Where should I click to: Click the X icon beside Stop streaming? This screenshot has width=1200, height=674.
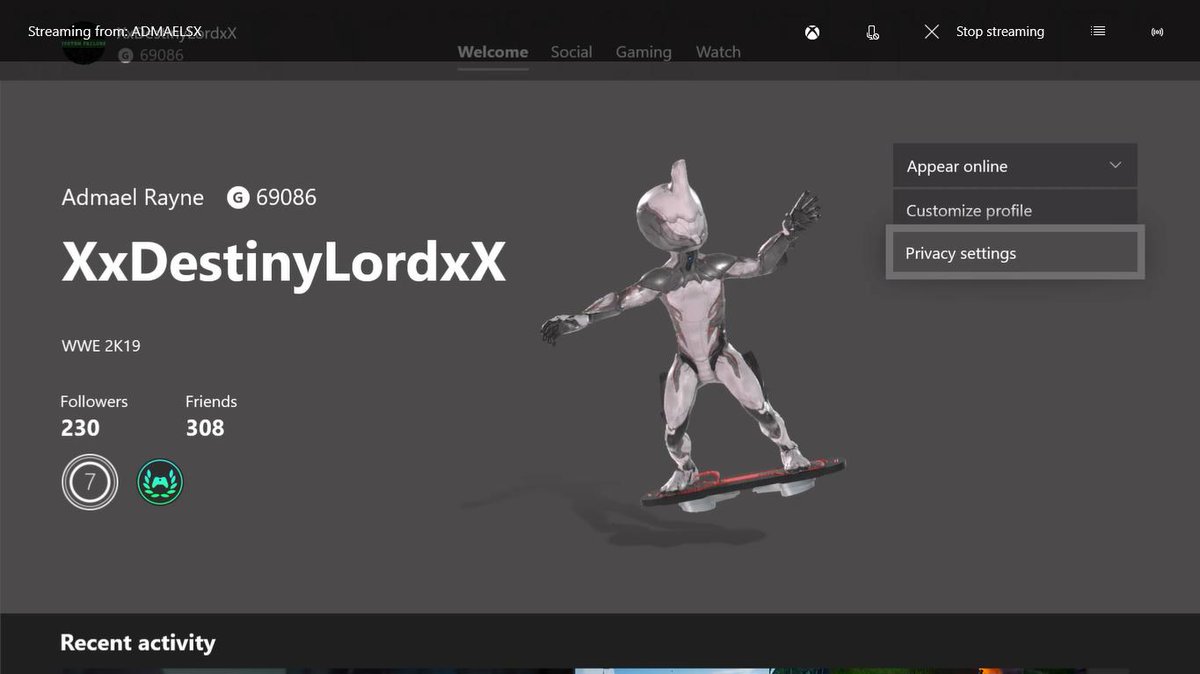(932, 32)
